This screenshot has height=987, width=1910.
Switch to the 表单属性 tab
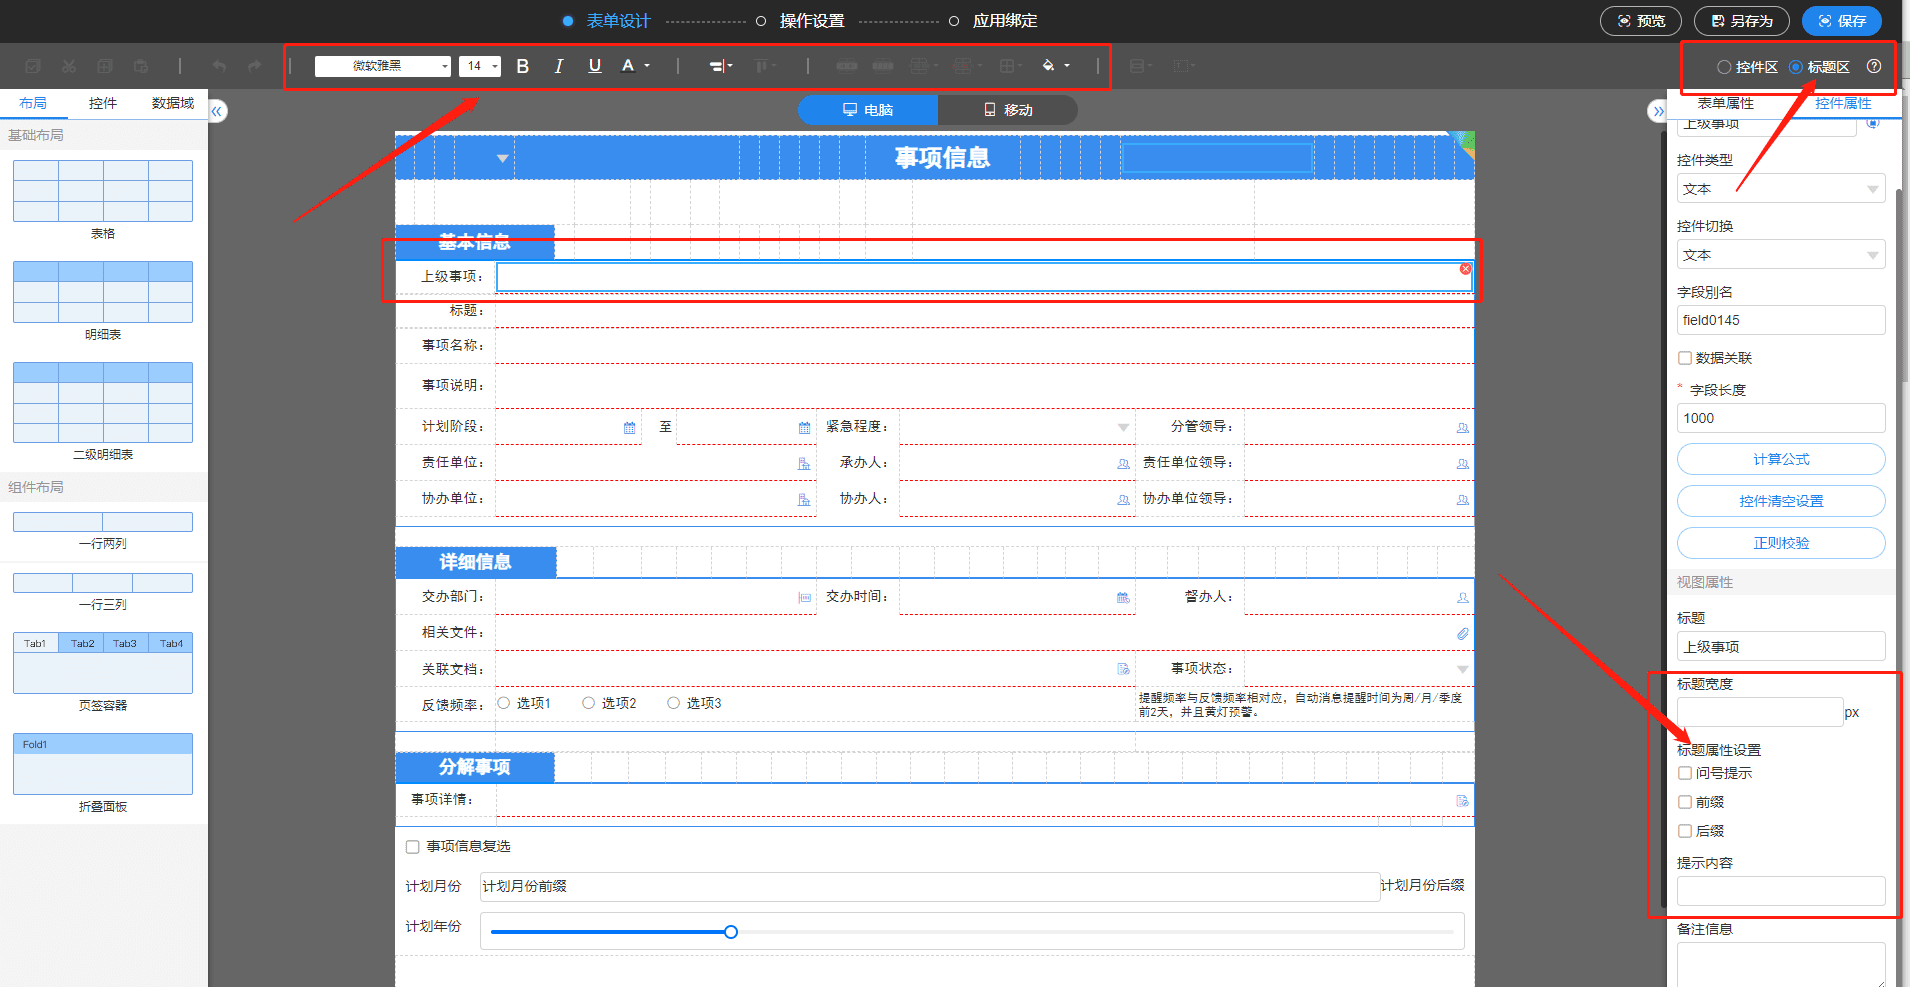click(1725, 103)
